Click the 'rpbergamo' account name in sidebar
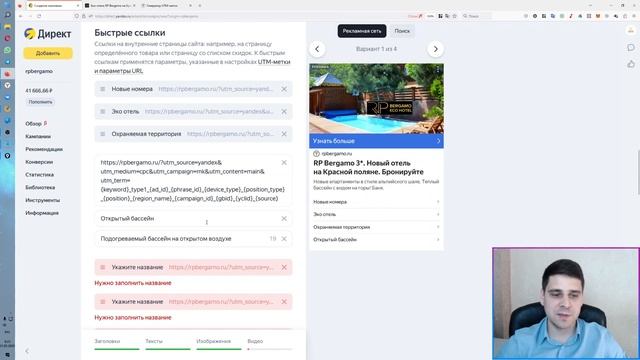Image resolution: width=640 pixels, height=360 pixels. pyautogui.click(x=39, y=71)
